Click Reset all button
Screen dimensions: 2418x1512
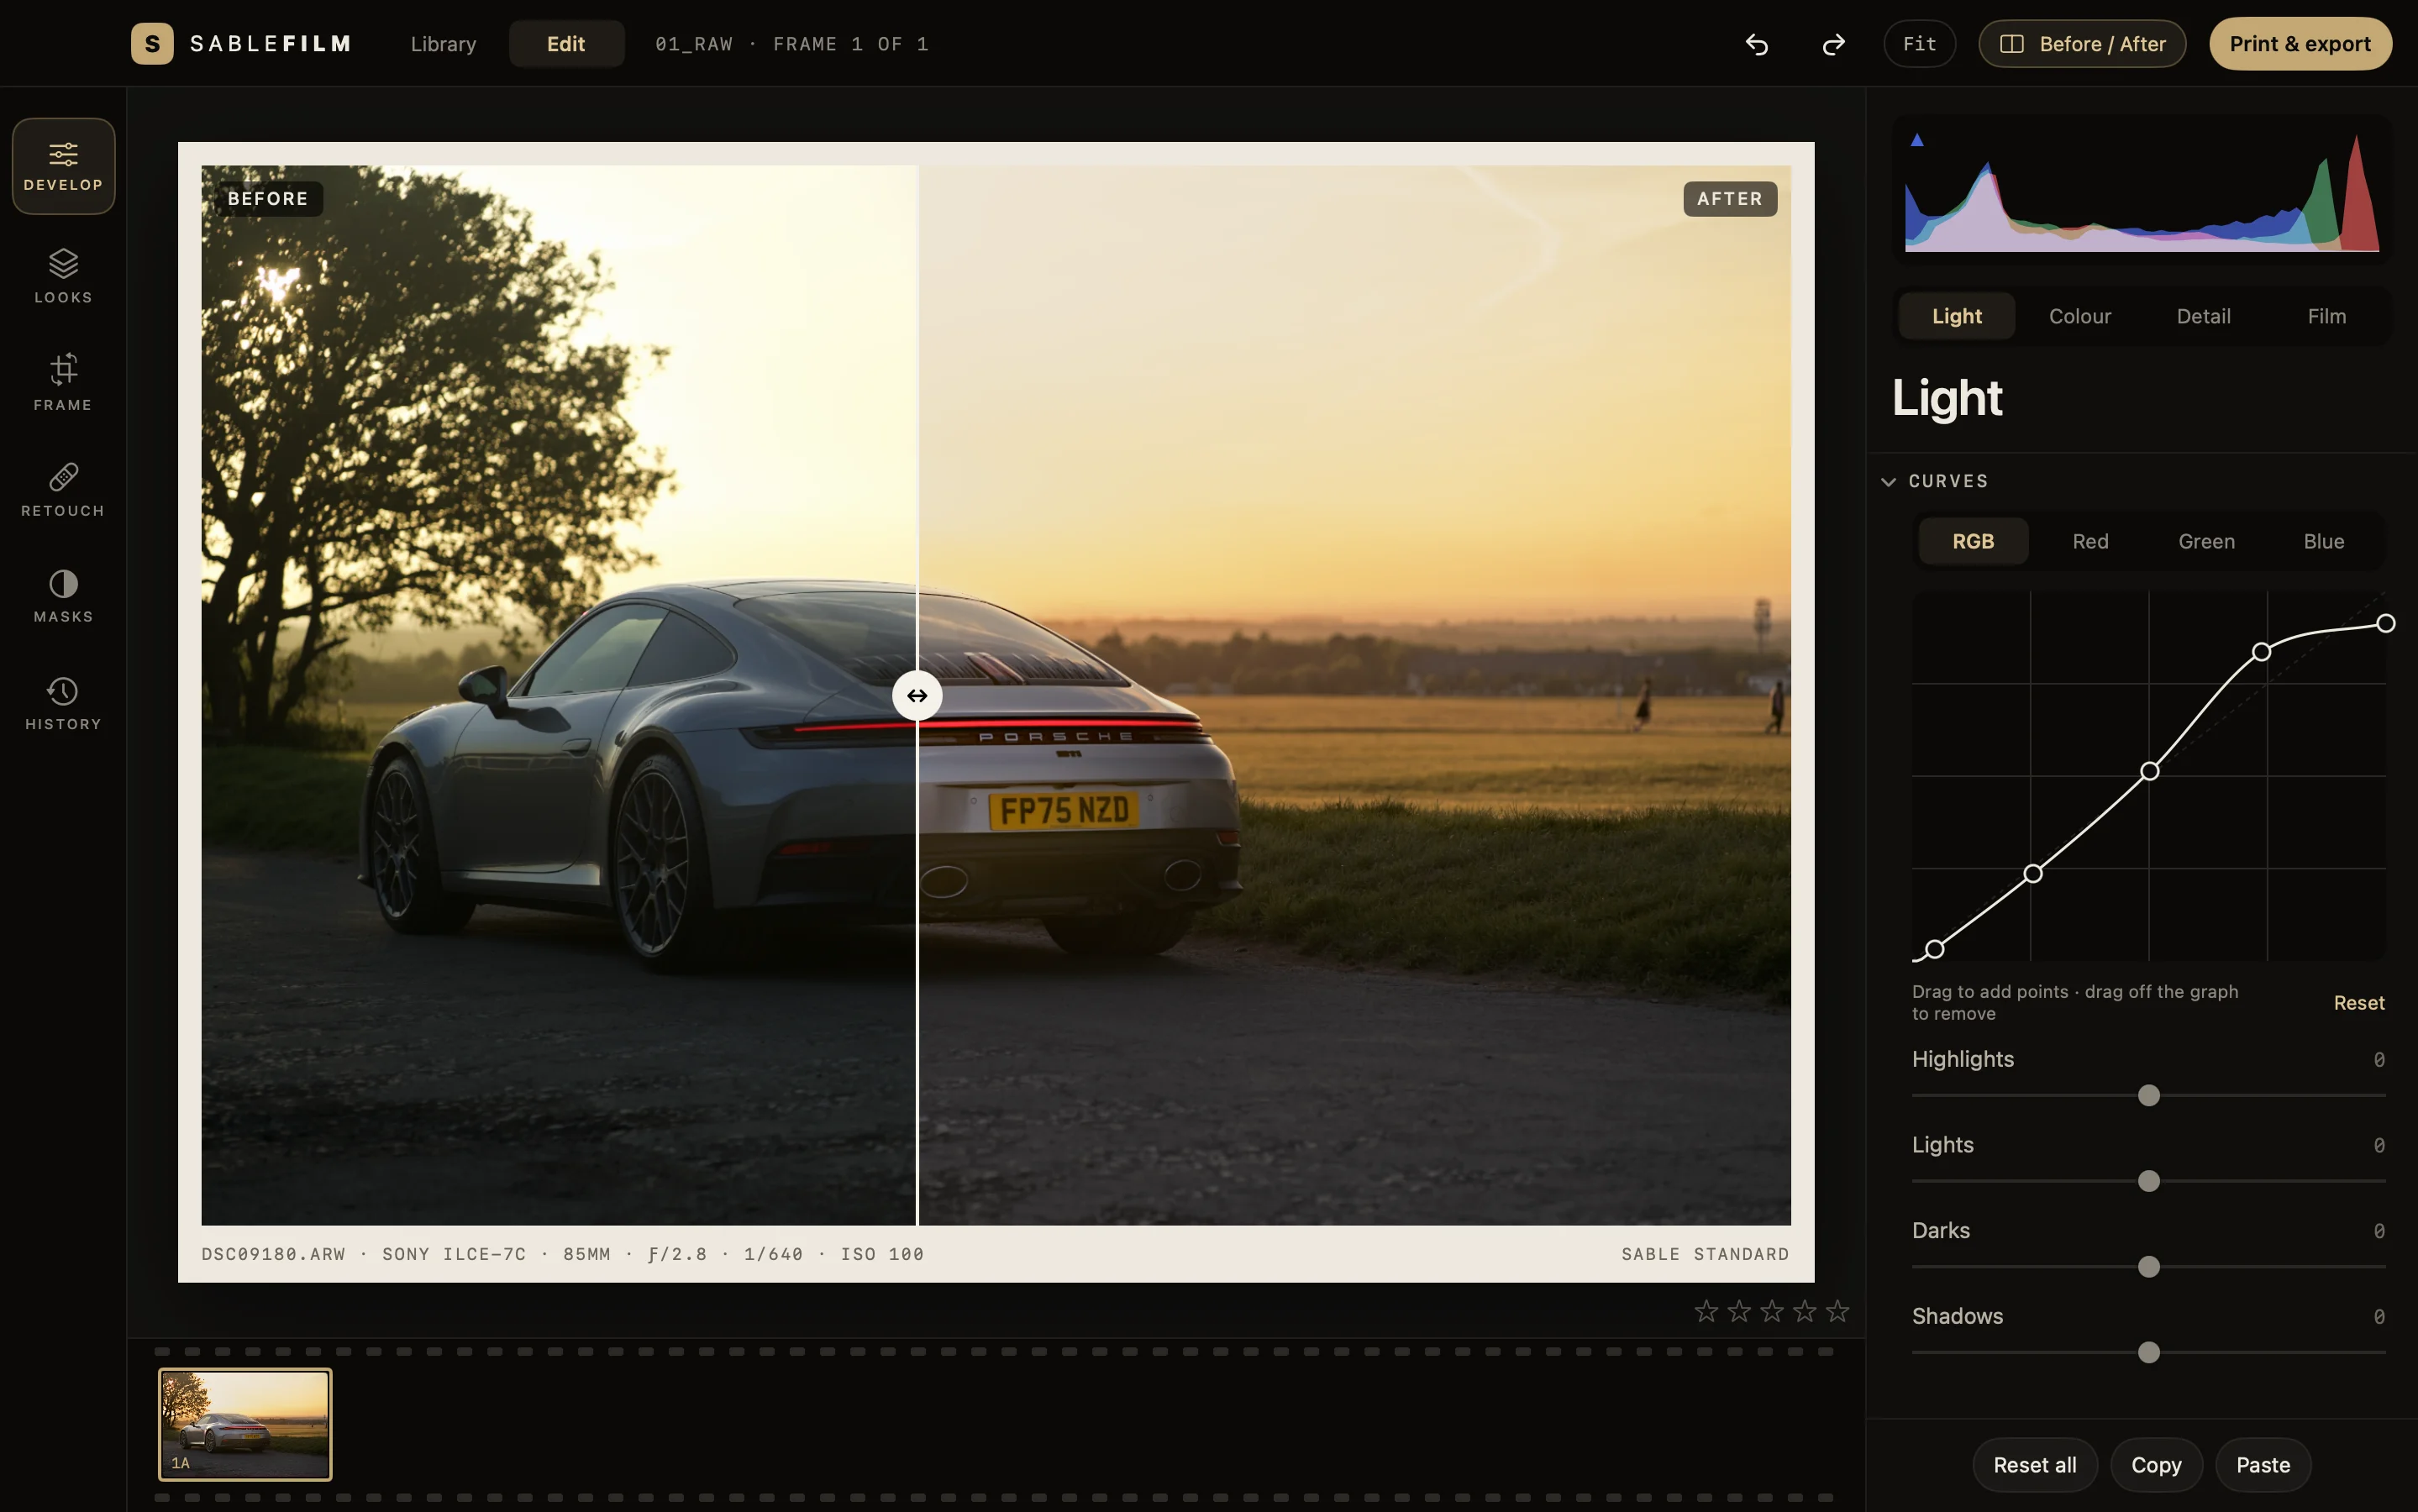[x=2034, y=1464]
